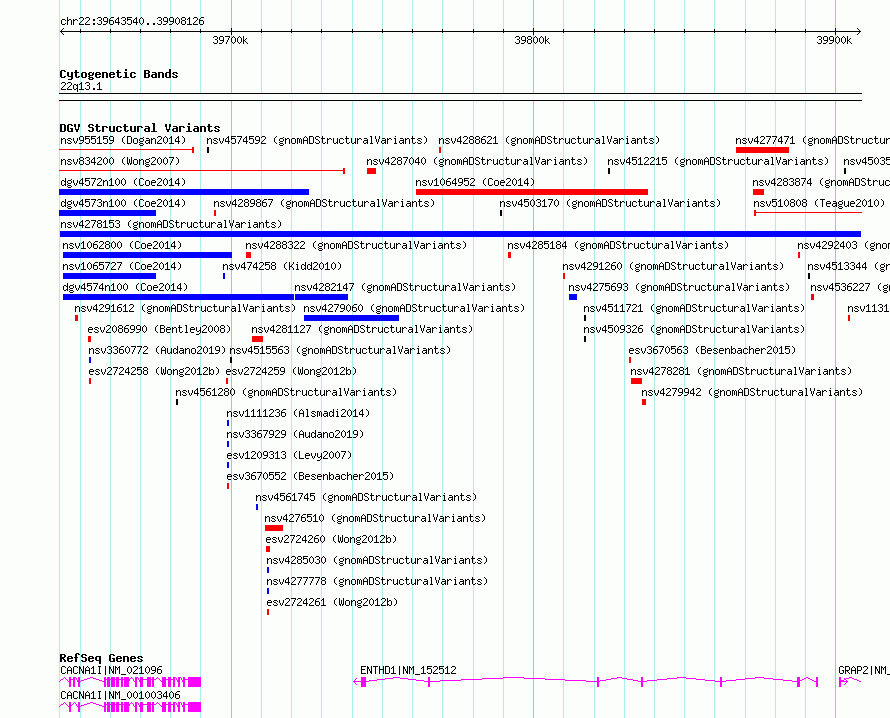Viewport: 890px width, 718px height.
Task: Select the long nsv4278153 blue variant bar
Action: tap(460, 234)
